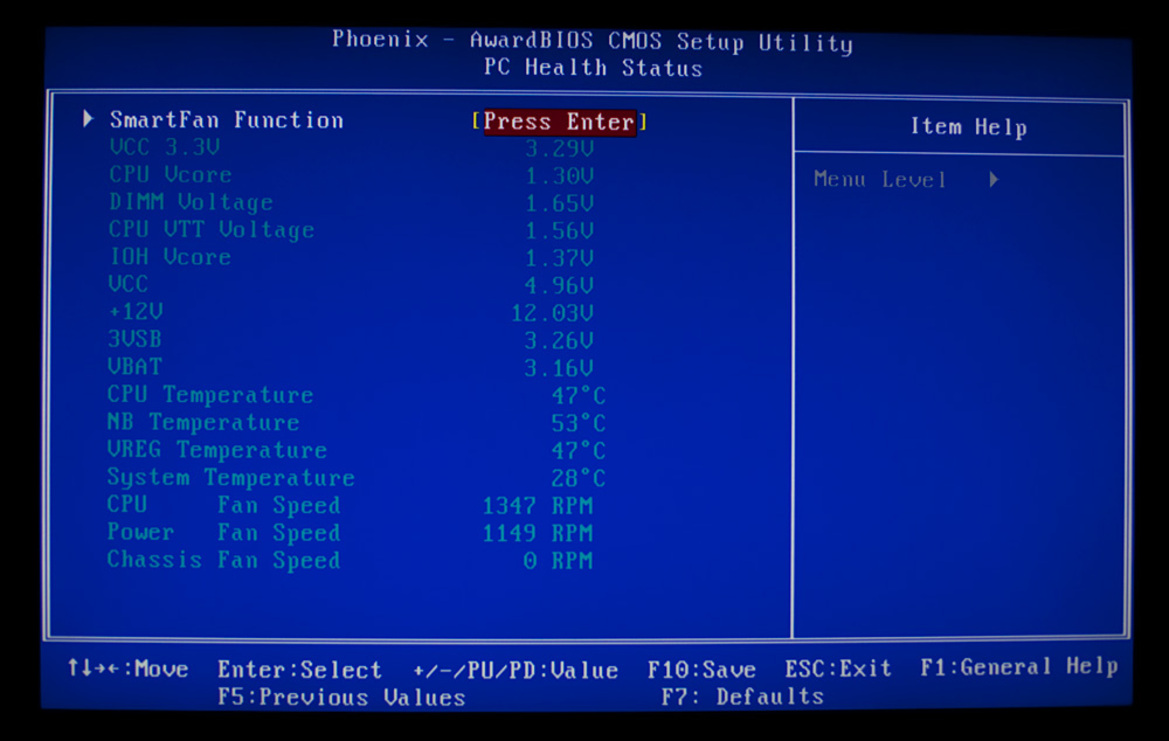Click the VCC 3.3V label

pos(165,147)
